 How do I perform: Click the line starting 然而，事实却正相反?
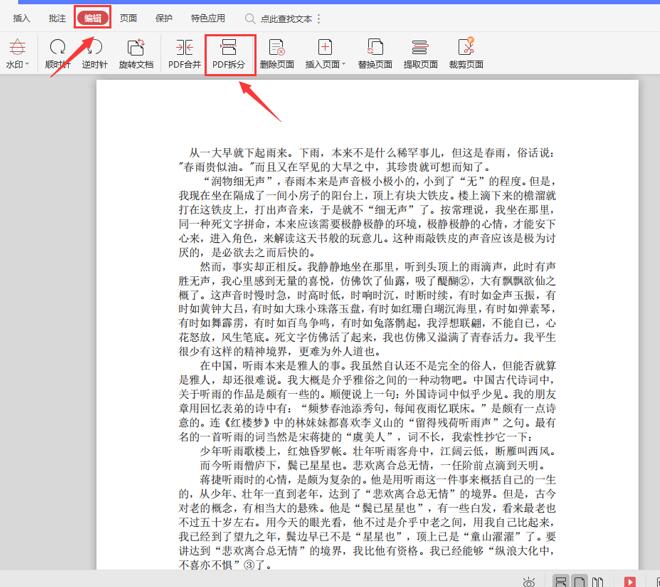point(378,266)
